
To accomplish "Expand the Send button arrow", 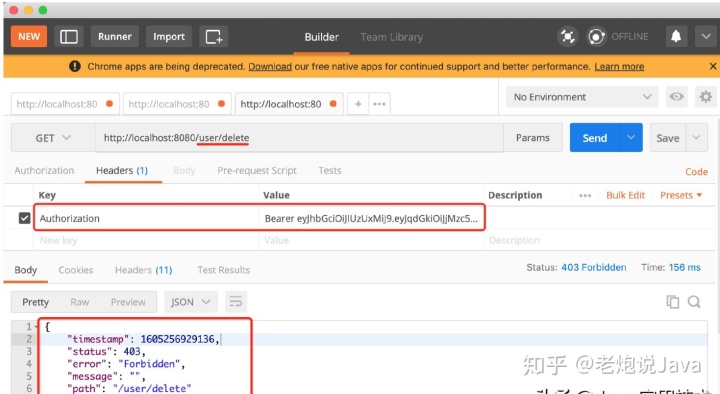I will 631,137.
